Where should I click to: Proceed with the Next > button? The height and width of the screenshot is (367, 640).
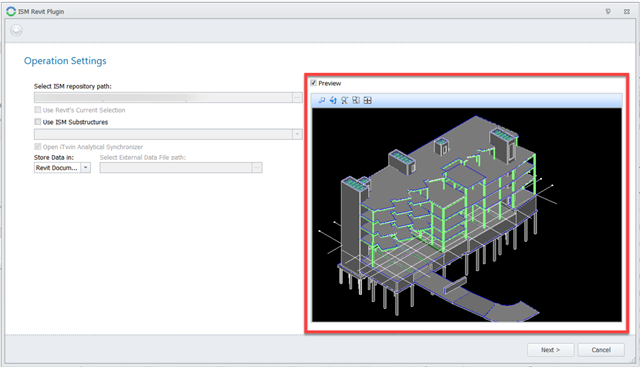(551, 350)
